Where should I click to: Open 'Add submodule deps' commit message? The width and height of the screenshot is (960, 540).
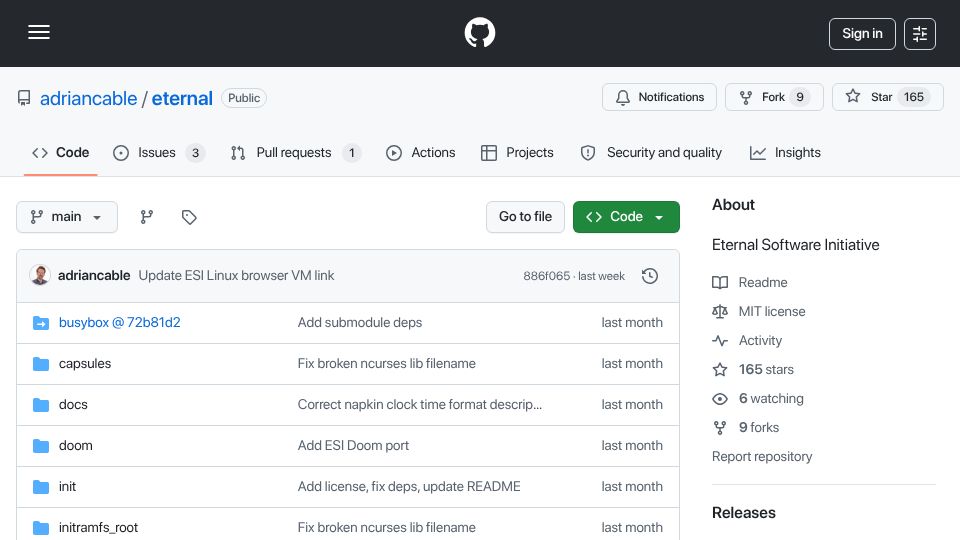pos(360,323)
